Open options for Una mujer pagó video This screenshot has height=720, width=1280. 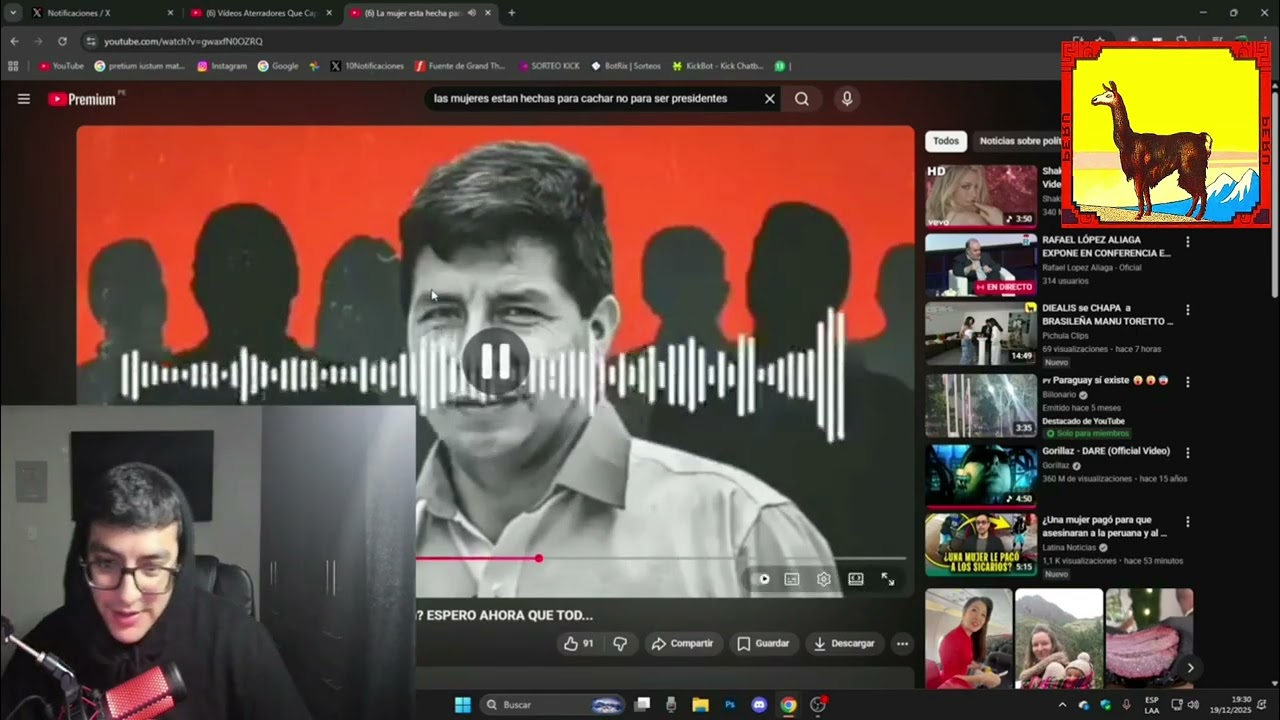pos(1188,522)
